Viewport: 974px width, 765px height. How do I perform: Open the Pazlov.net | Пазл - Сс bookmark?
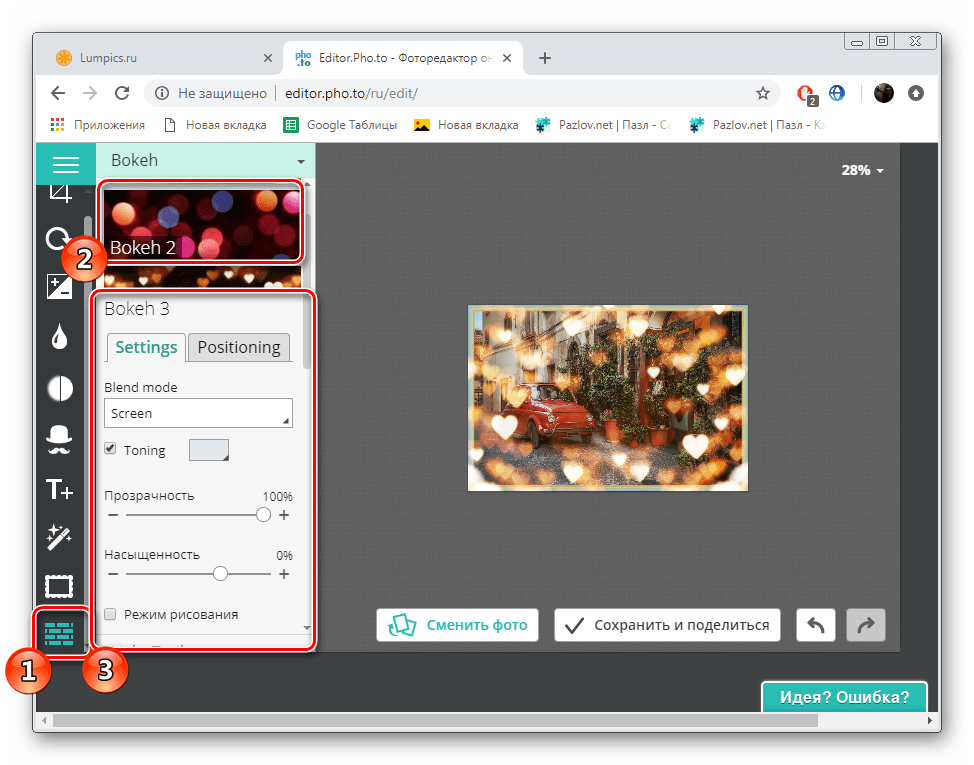pos(604,125)
